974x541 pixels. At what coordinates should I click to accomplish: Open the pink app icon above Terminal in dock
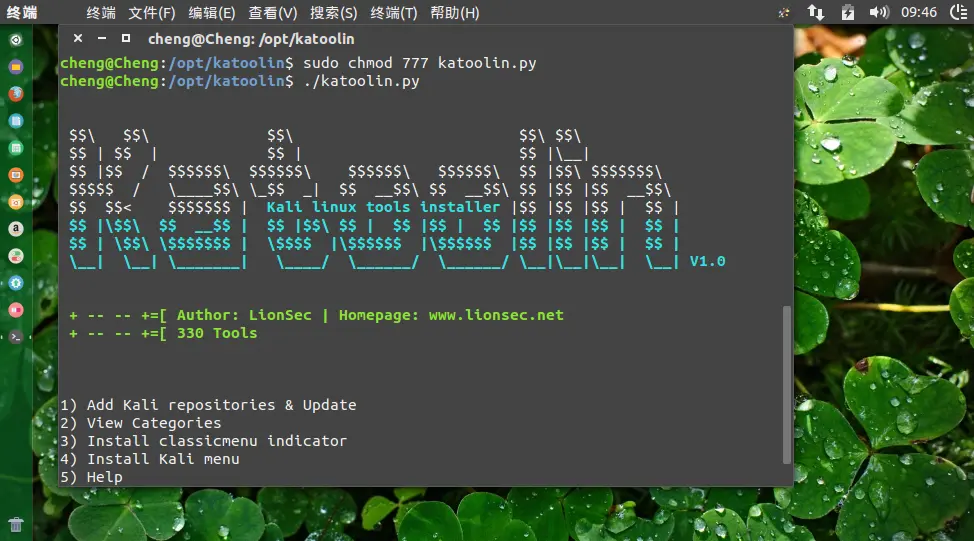click(16, 309)
